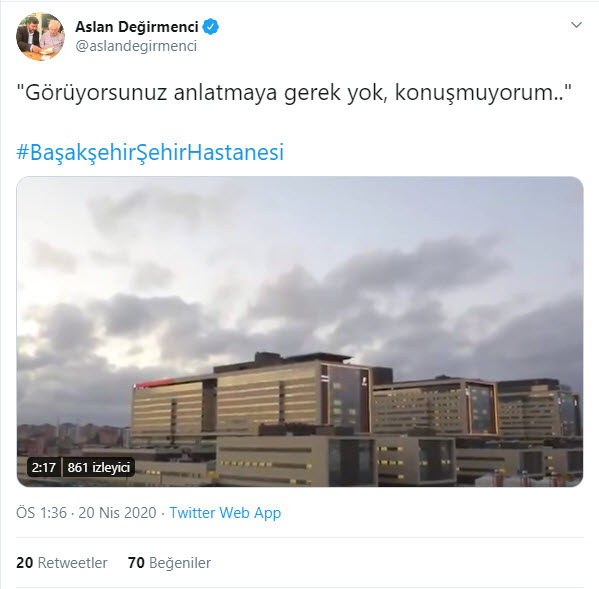Image resolution: width=599 pixels, height=589 pixels.
Task: Play the hospital video
Action: 300,331
